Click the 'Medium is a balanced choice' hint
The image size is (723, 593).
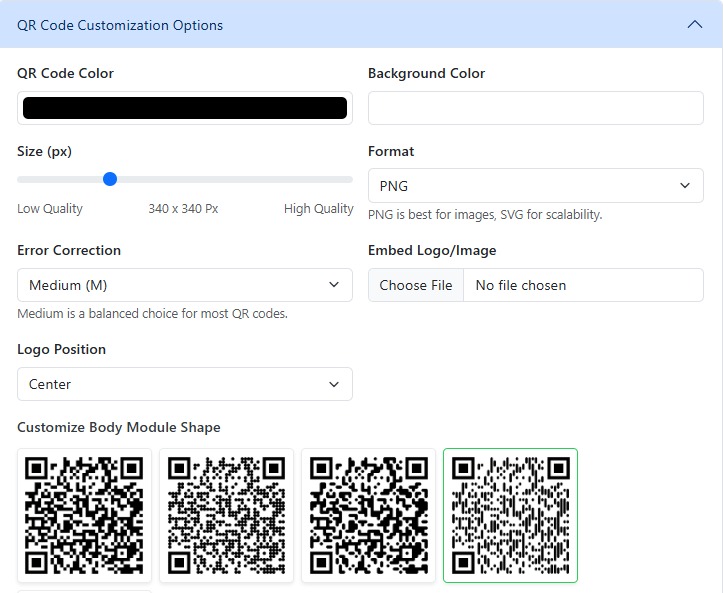152,314
